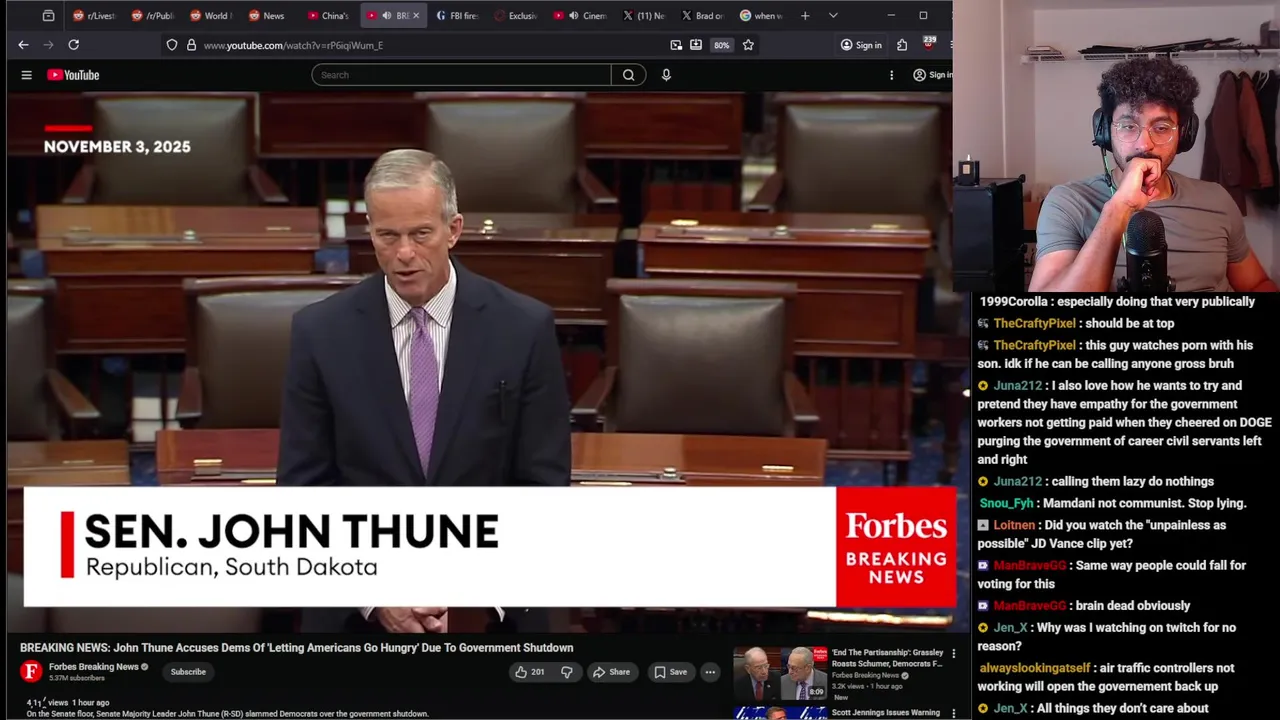Image resolution: width=1280 pixels, height=720 pixels.
Task: Reset the 80% zoom level indicator
Action: point(721,45)
